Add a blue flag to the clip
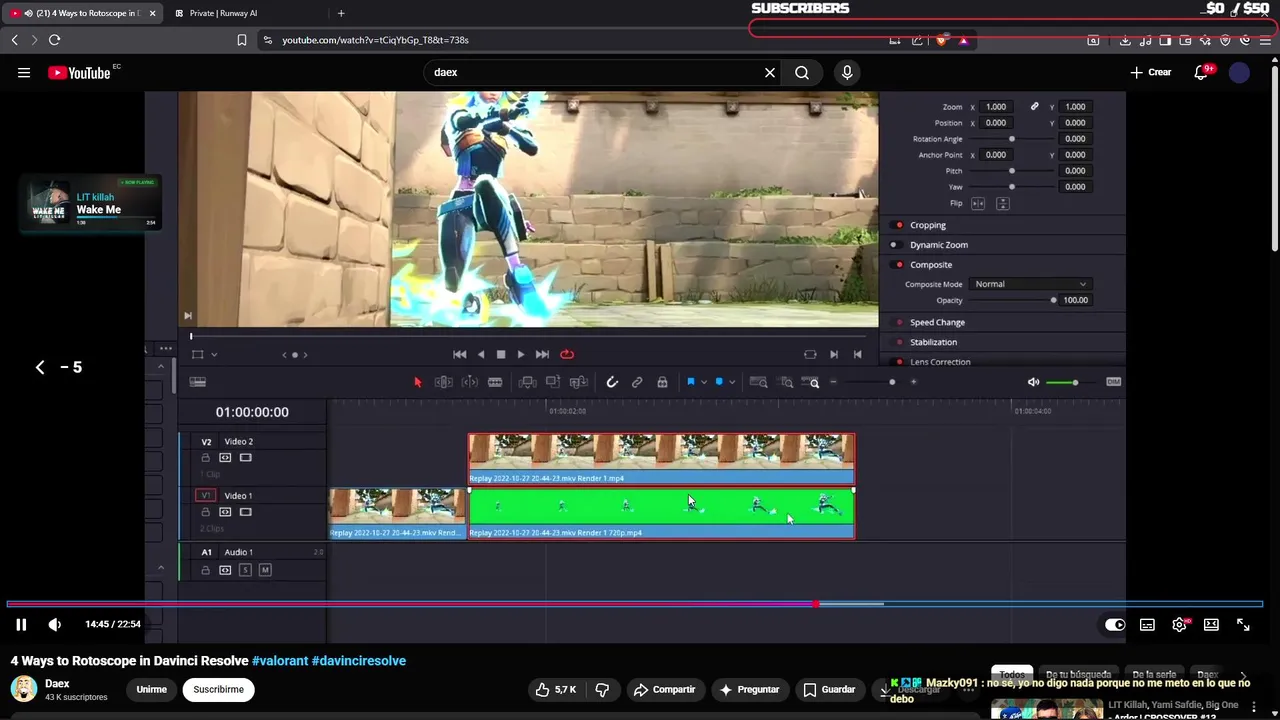 (x=690, y=382)
